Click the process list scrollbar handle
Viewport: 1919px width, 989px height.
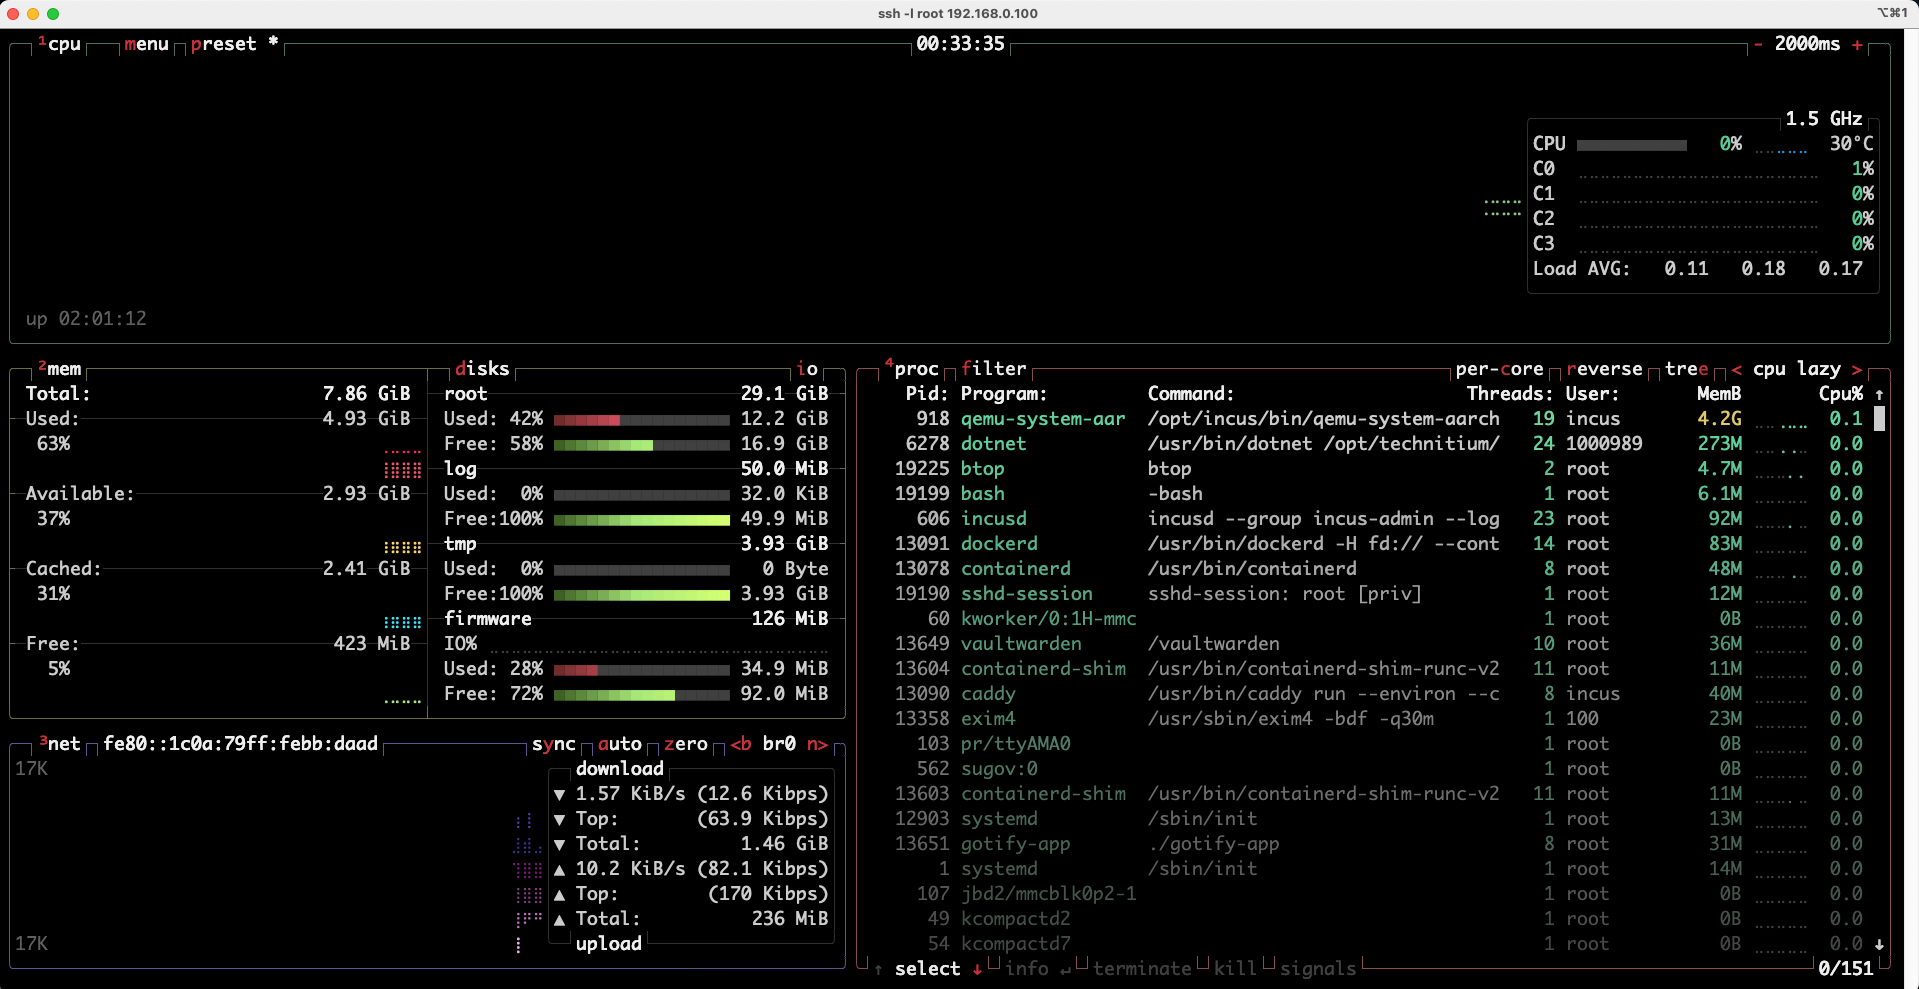coord(1879,418)
